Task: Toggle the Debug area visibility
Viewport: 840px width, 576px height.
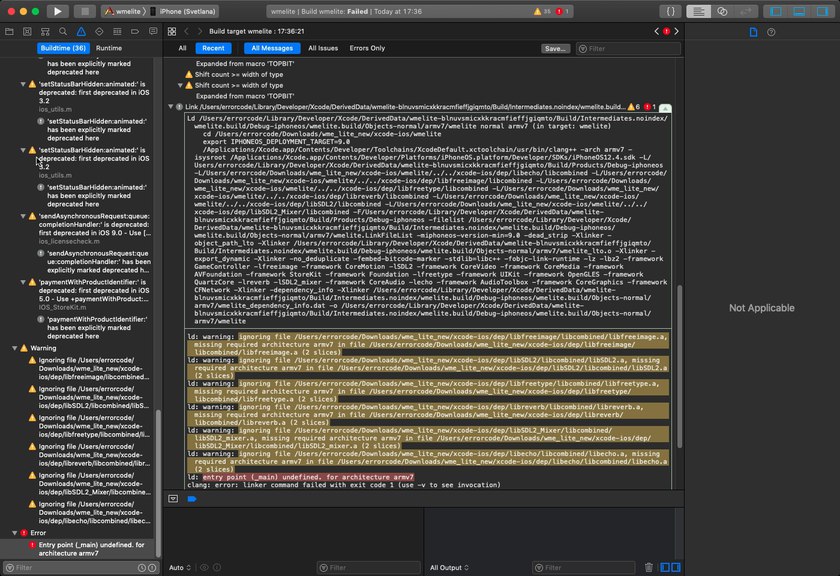Action: click(799, 11)
